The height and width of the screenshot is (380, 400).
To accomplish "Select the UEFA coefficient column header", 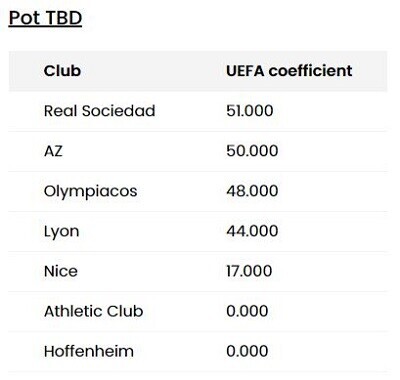I will 289,71.
